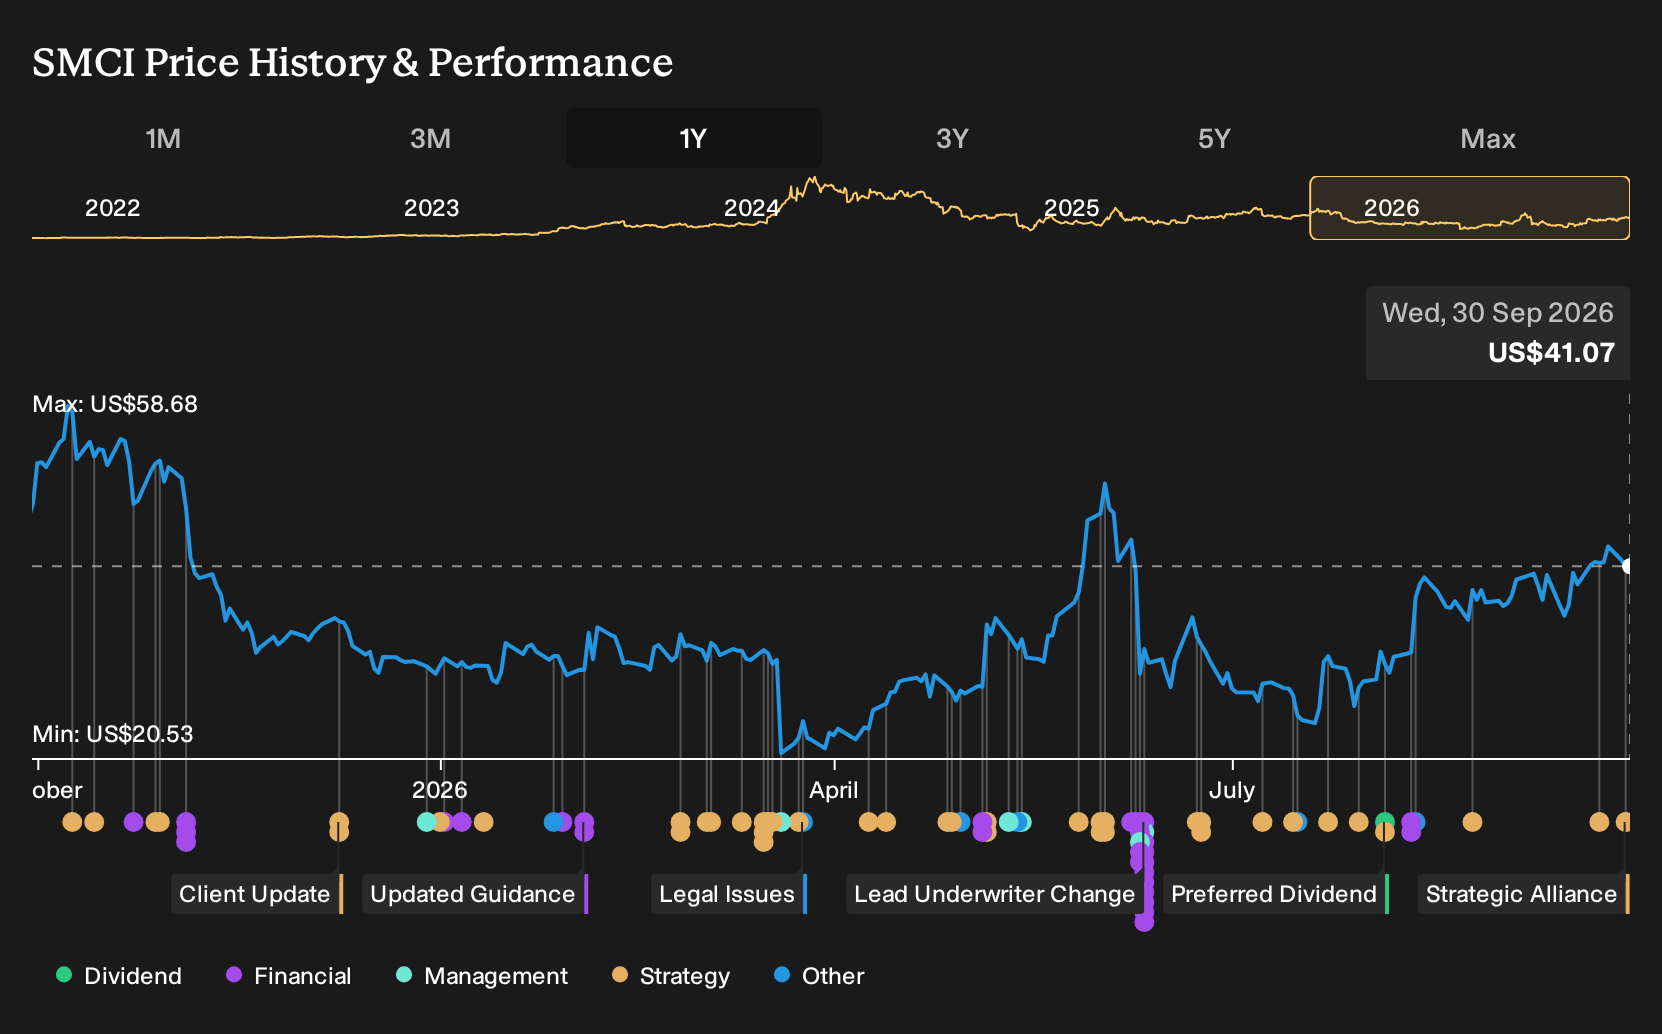Click SMCI Price History & Performance heading
Screen dimensions: 1662x1034
[x=352, y=63]
